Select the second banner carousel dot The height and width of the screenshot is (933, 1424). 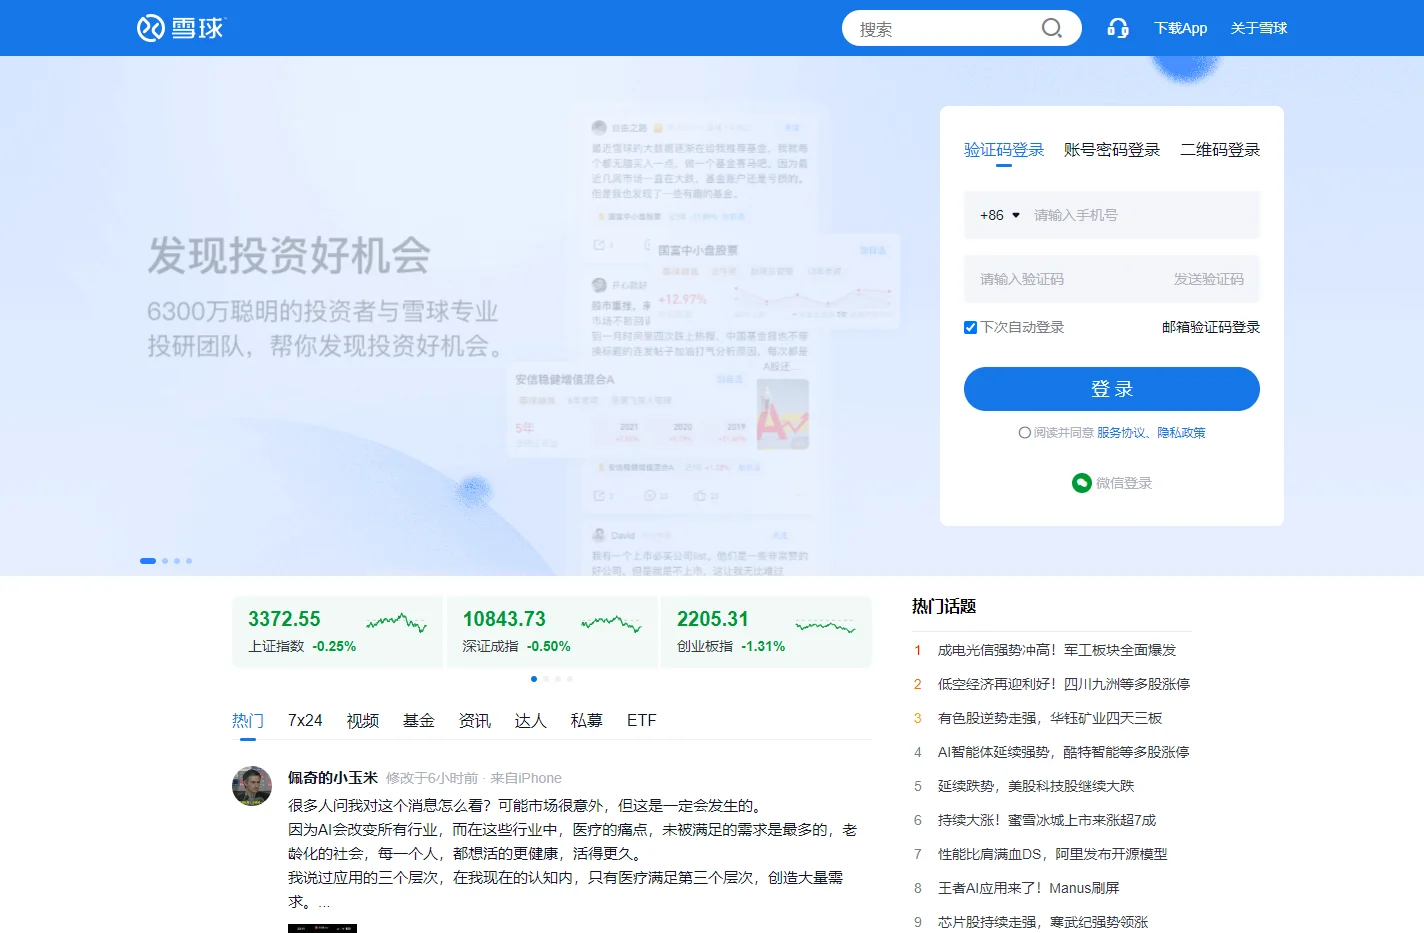pyautogui.click(x=165, y=561)
